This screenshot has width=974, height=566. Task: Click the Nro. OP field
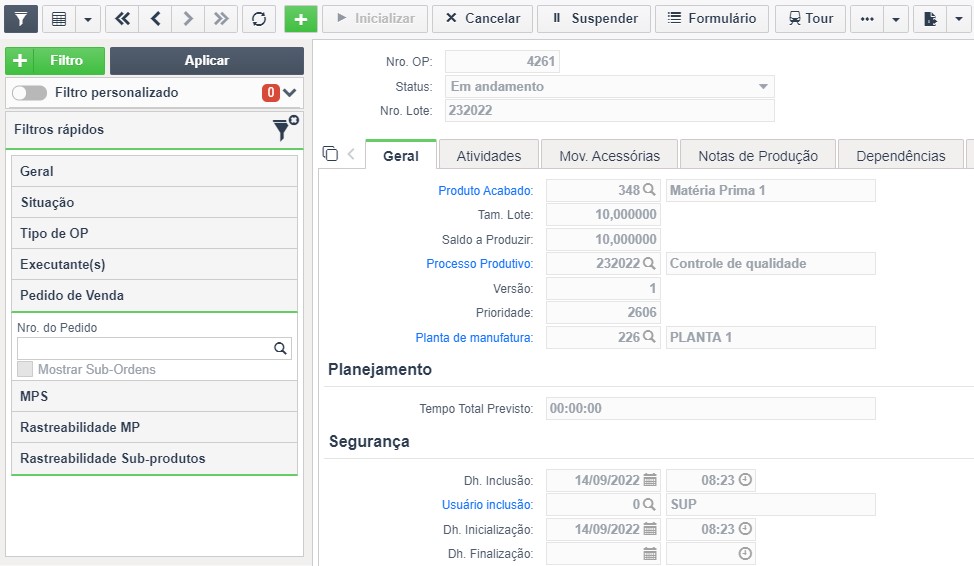pyautogui.click(x=502, y=62)
